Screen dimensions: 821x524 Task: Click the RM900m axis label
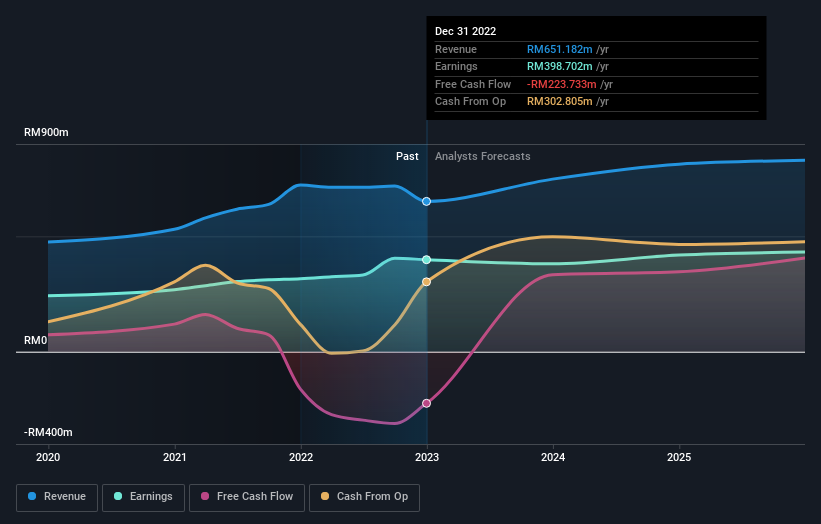point(46,132)
